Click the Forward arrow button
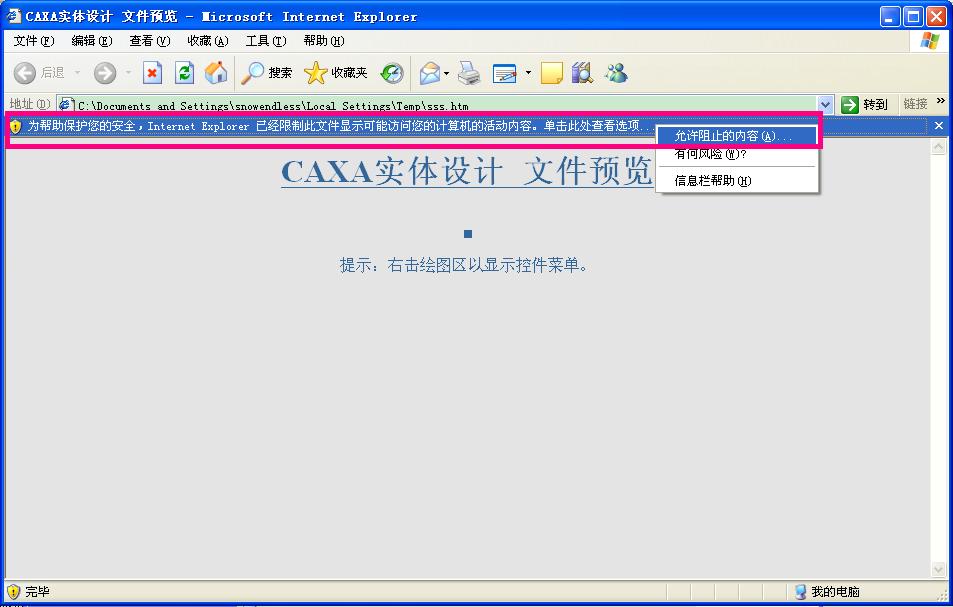This screenshot has width=953, height=607. tap(105, 73)
